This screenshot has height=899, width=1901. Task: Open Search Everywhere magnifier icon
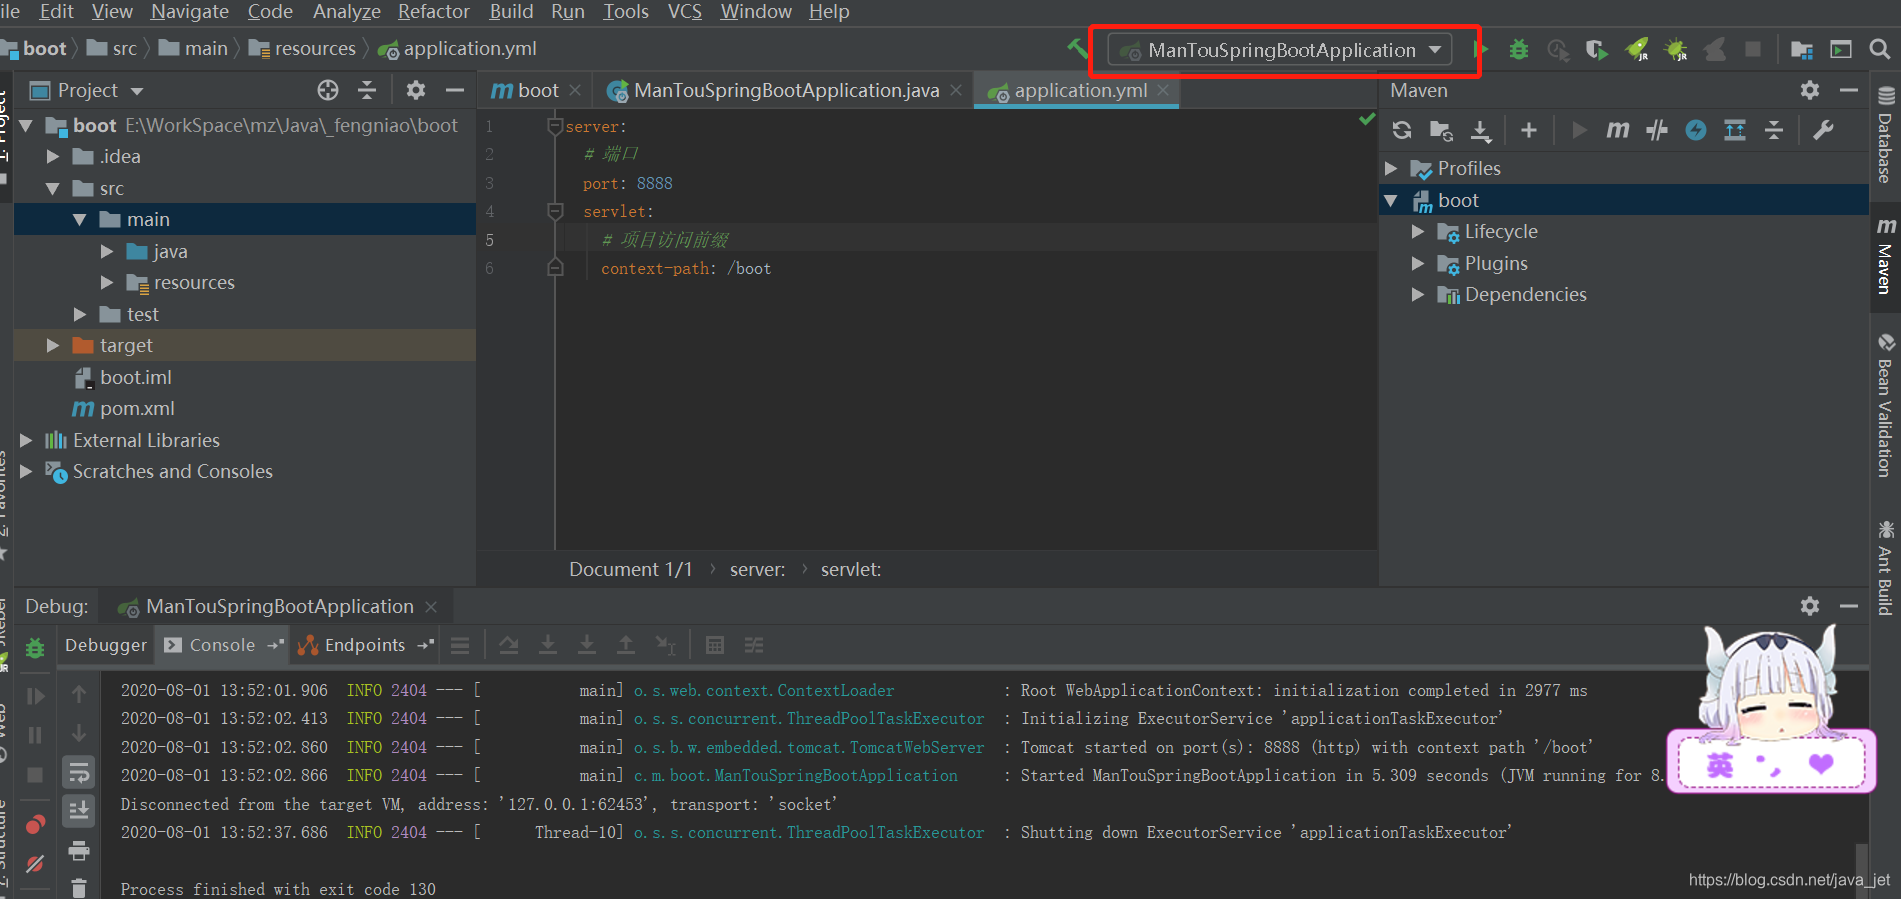pyautogui.click(x=1880, y=49)
